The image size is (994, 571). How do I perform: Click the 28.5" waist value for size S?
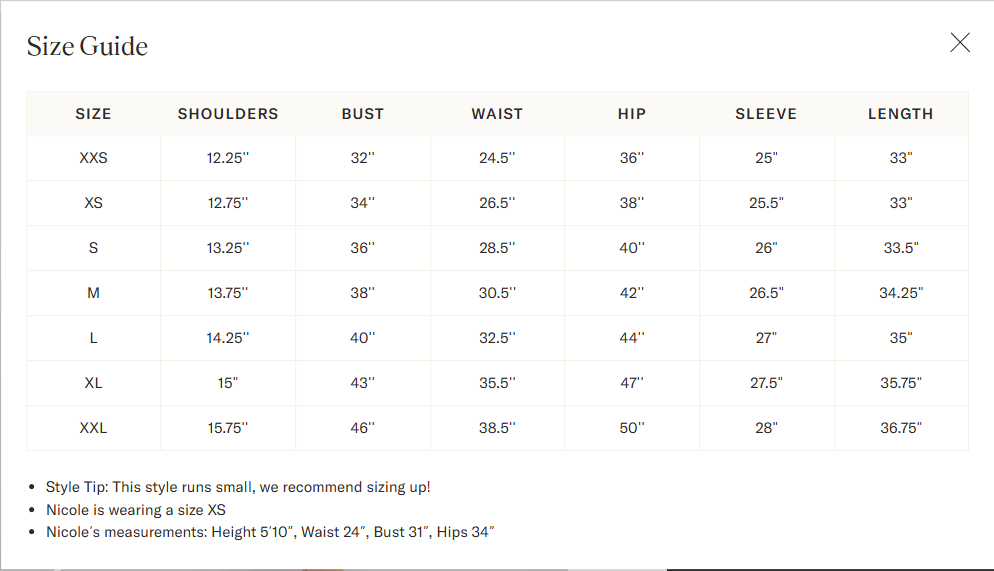pos(497,248)
